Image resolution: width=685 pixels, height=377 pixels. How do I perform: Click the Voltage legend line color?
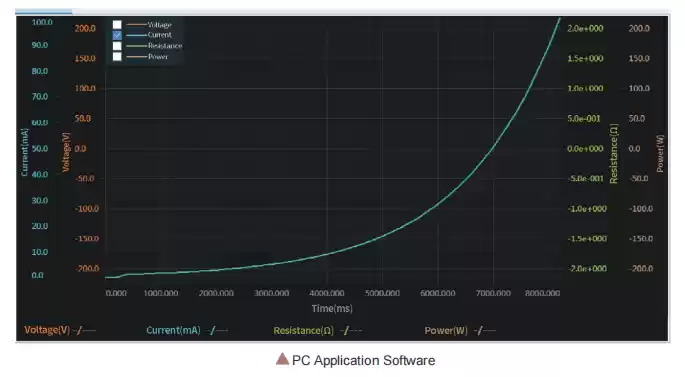136,24
